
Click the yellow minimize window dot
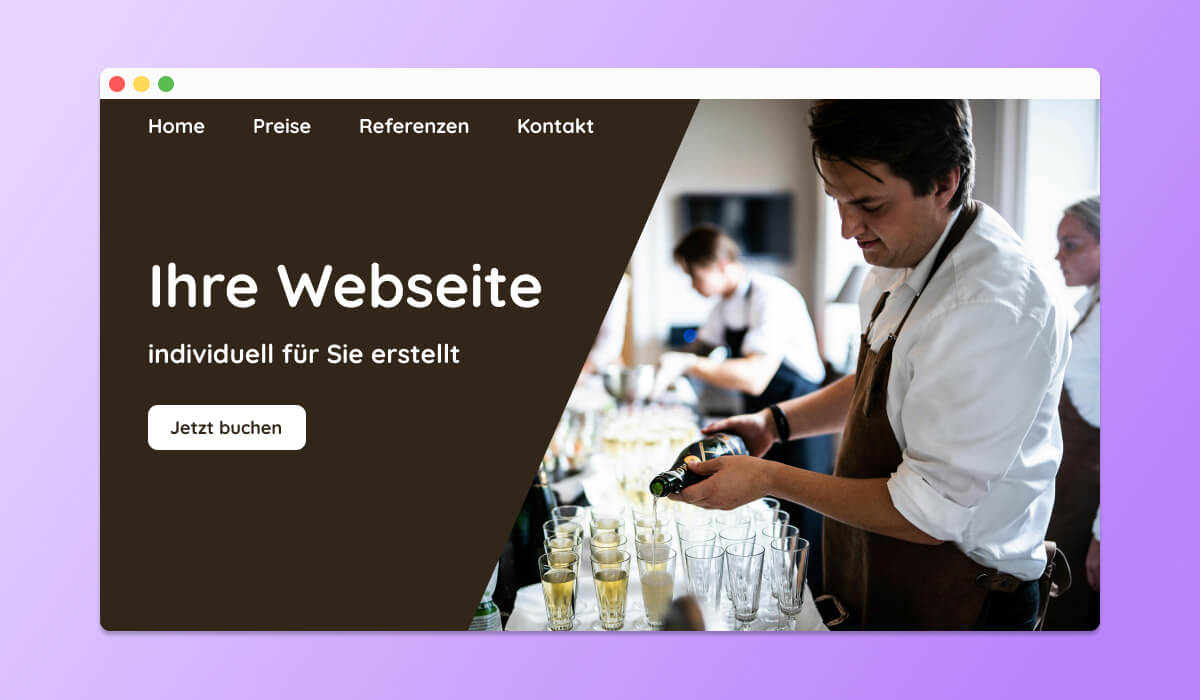coord(141,84)
